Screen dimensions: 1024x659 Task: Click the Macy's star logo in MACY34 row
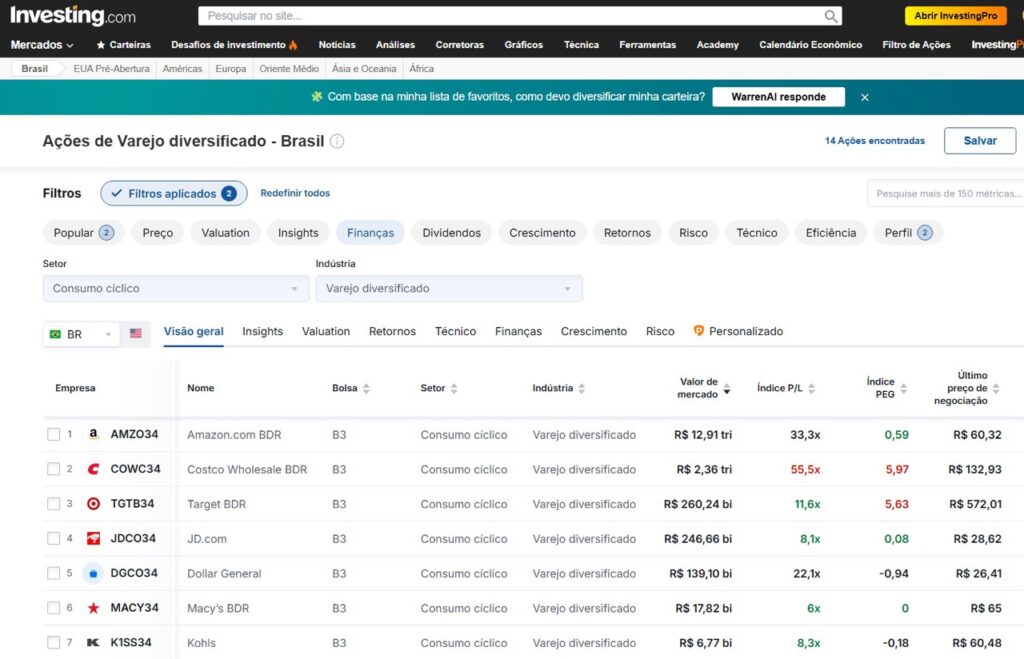pos(93,608)
